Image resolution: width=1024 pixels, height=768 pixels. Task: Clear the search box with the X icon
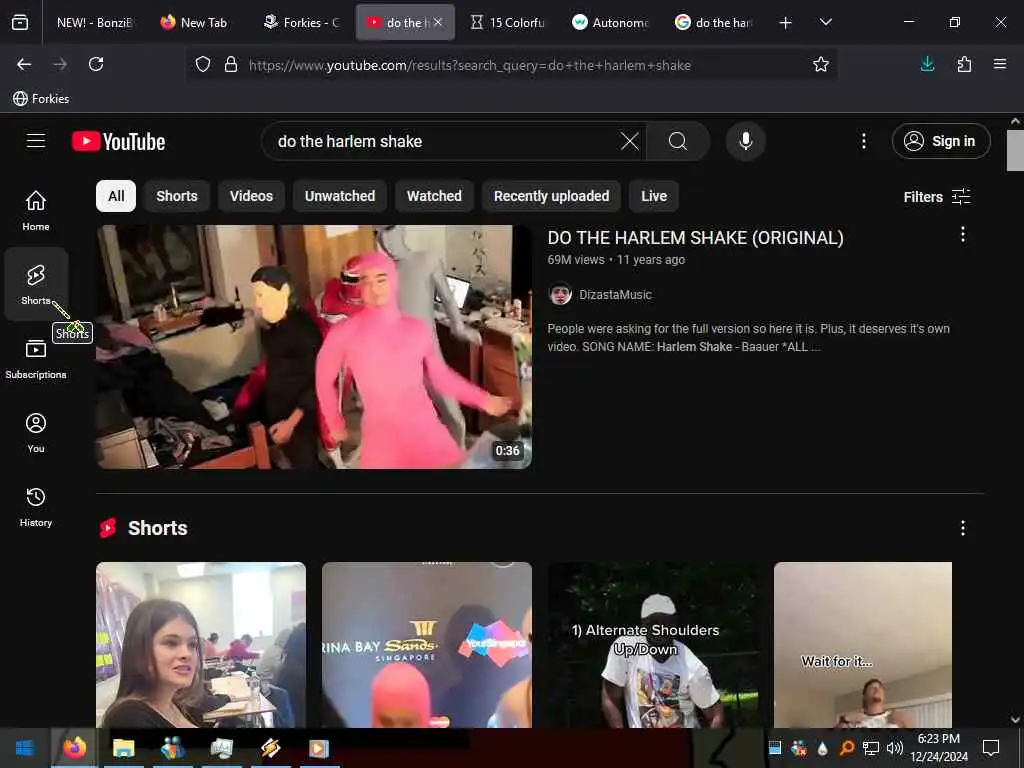point(630,141)
